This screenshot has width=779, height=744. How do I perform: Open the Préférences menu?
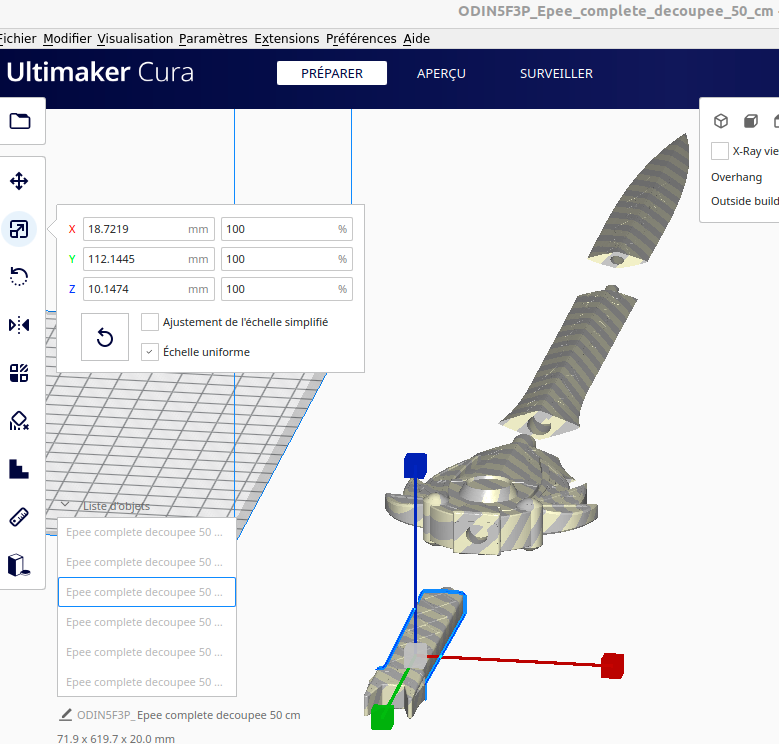[x=361, y=38]
